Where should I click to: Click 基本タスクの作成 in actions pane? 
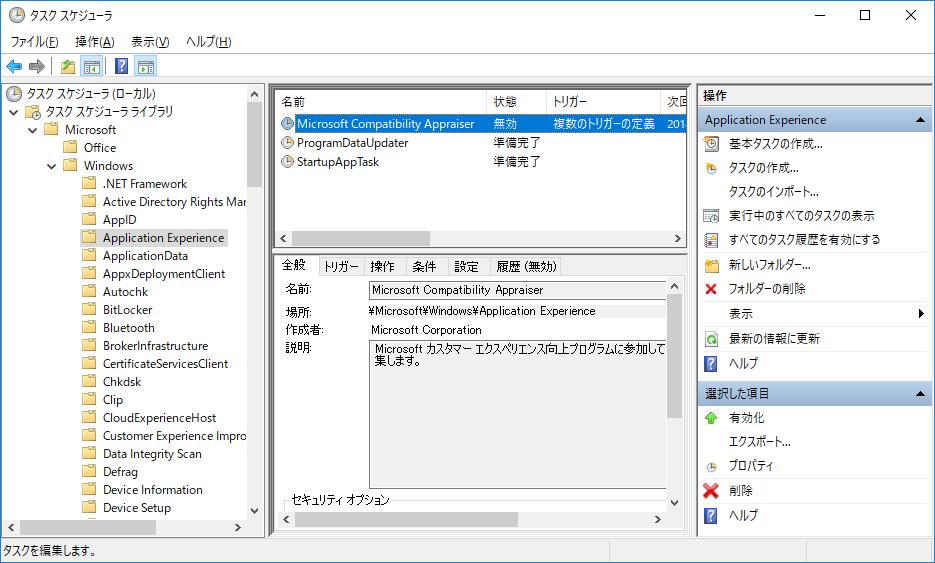click(775, 144)
